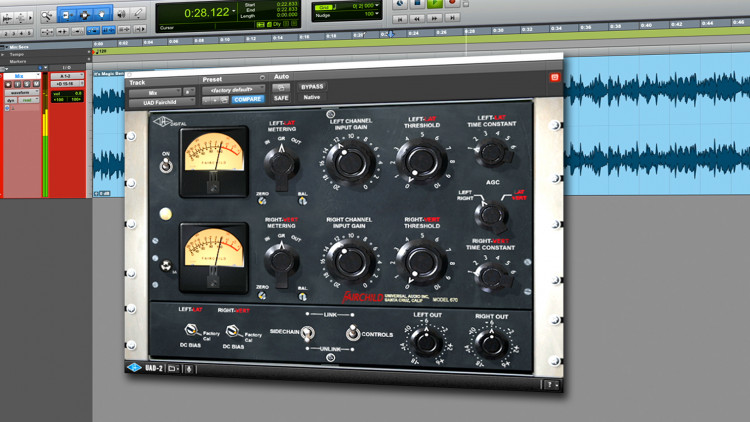Select the Selector tool in edit toolbar
Image resolution: width=750 pixels, height=422 pixels.
click(x=85, y=15)
